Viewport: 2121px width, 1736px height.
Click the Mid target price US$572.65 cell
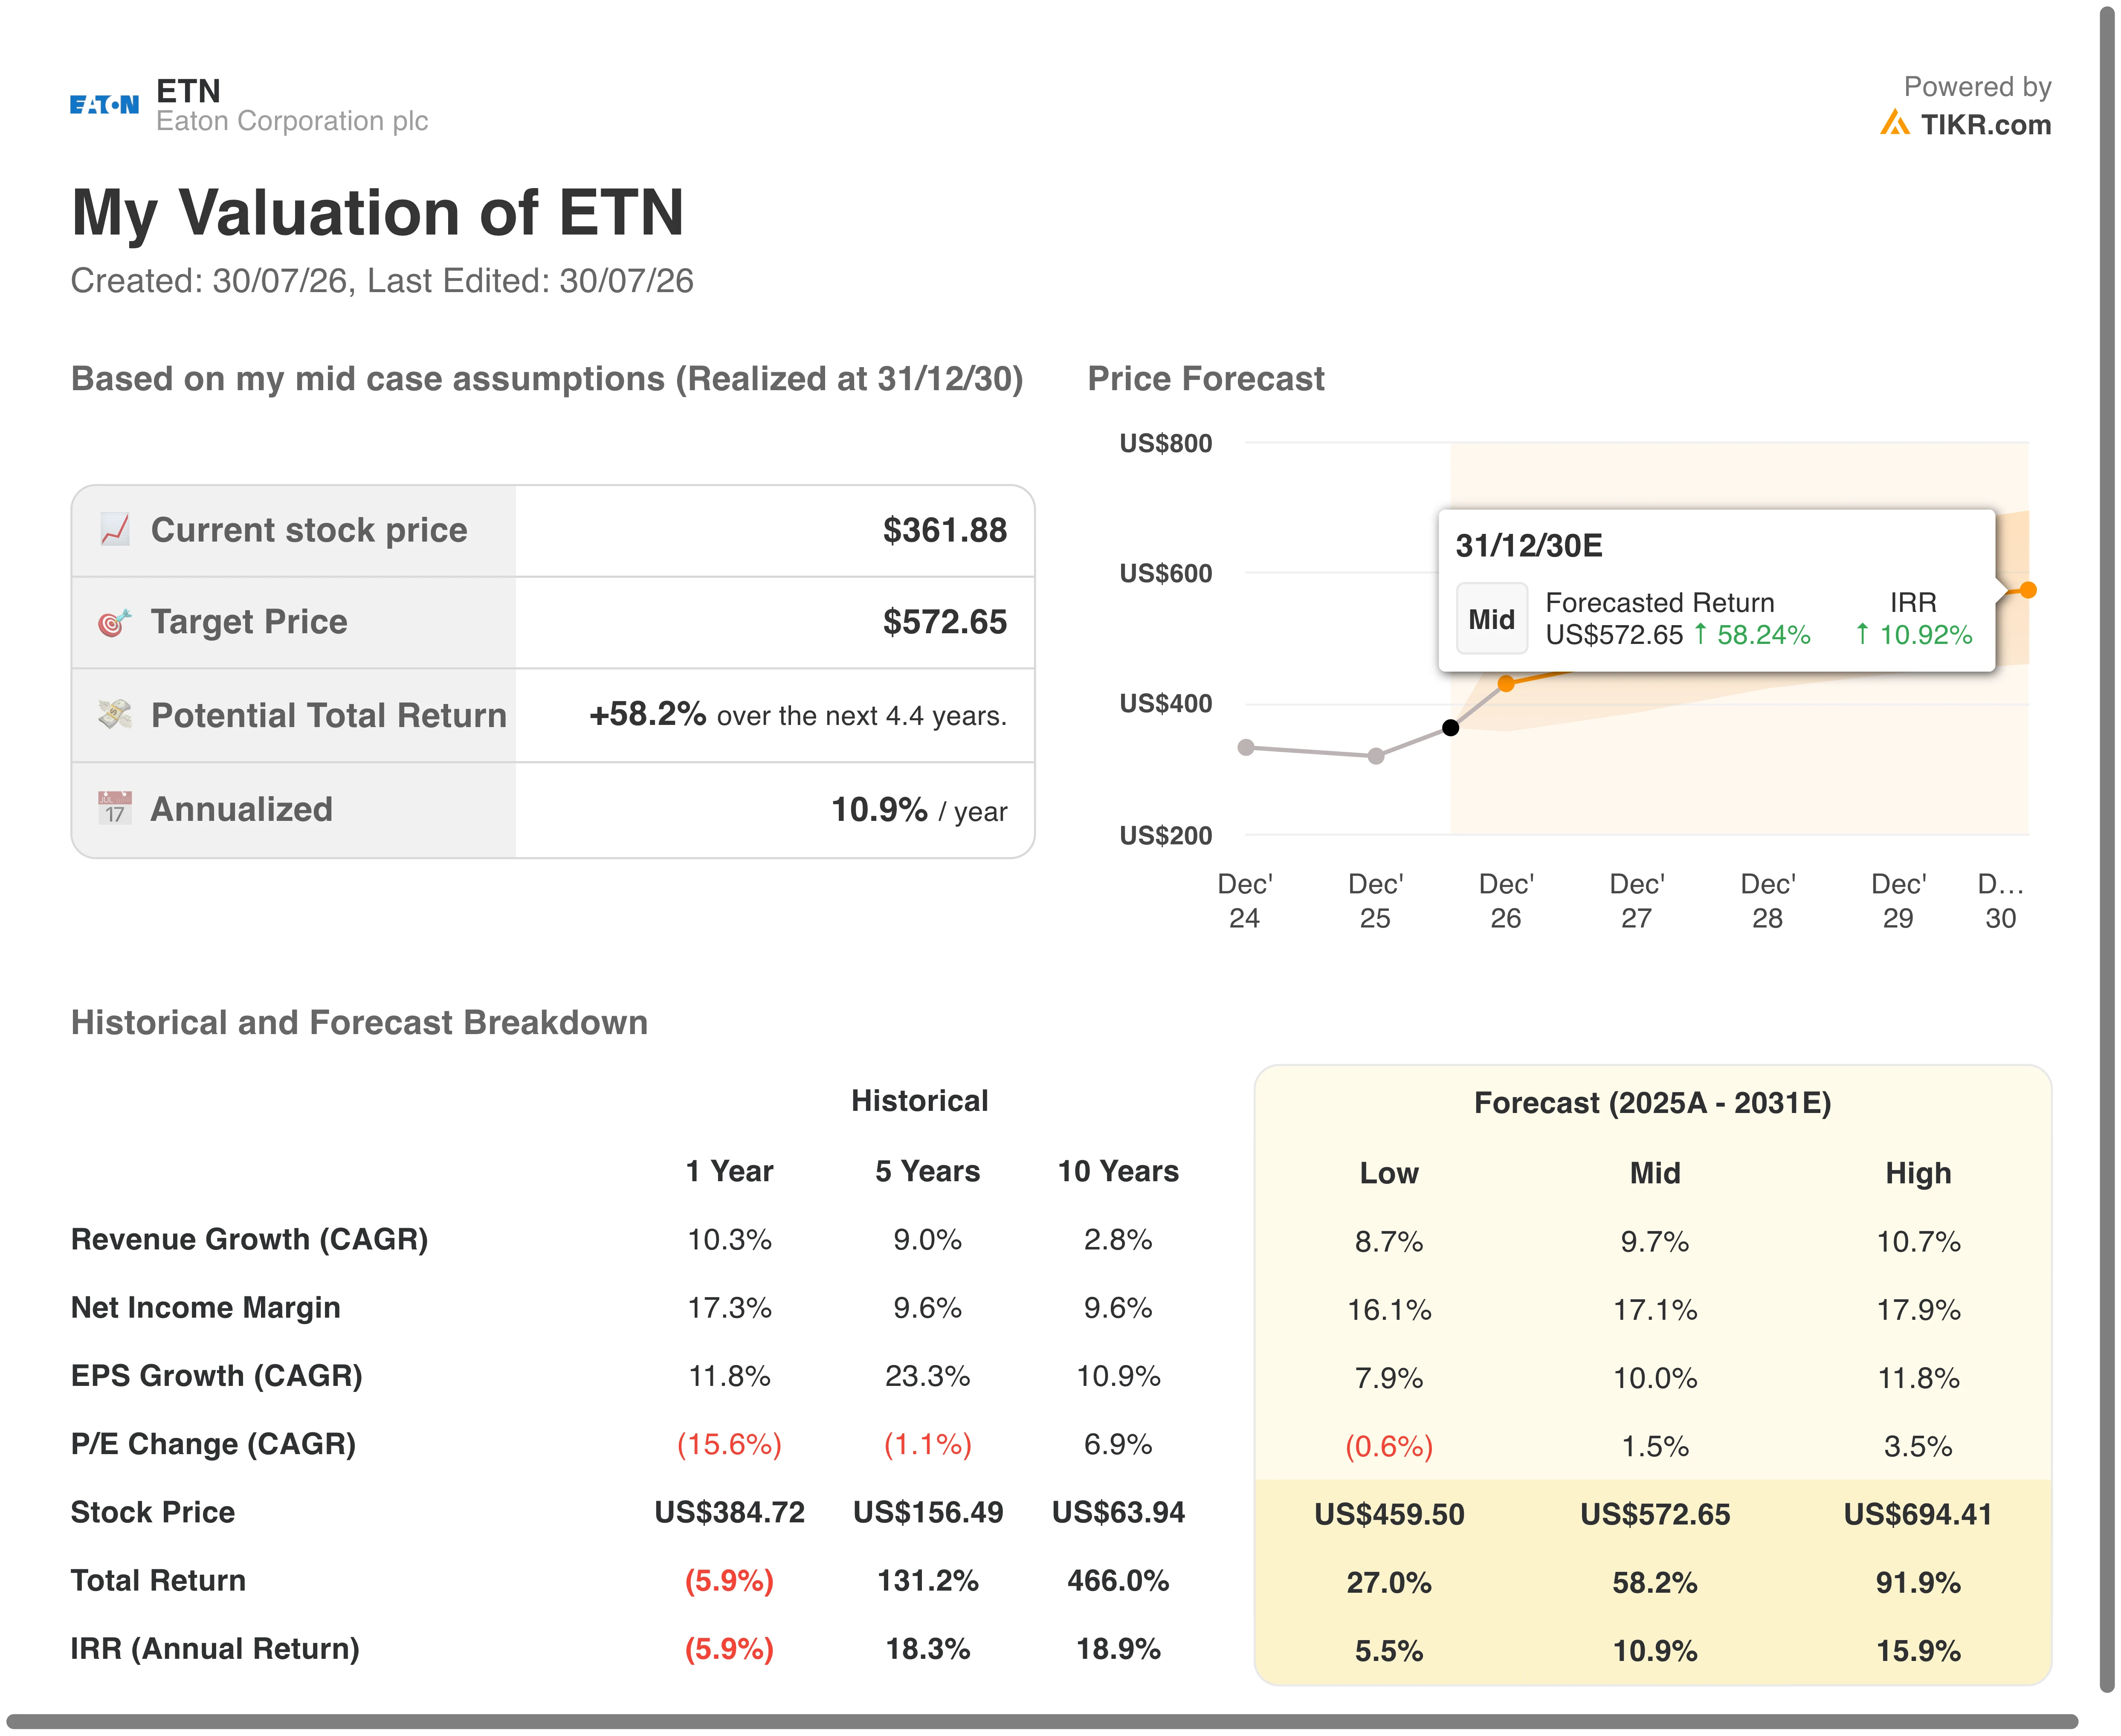pyautogui.click(x=1655, y=1514)
